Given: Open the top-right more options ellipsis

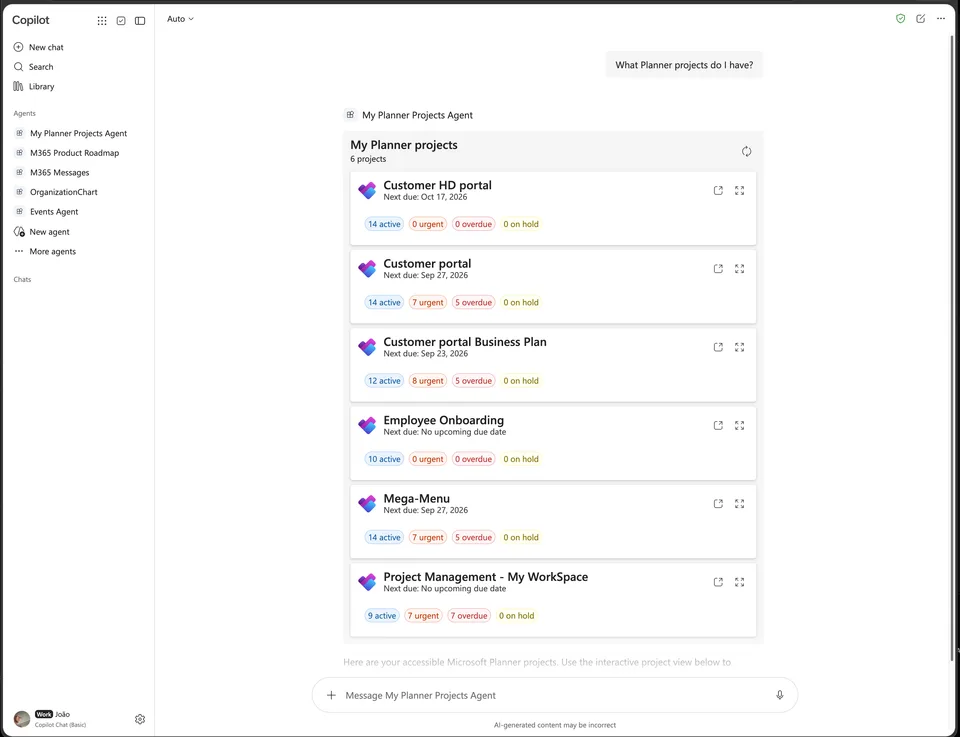Looking at the screenshot, I should point(941,19).
